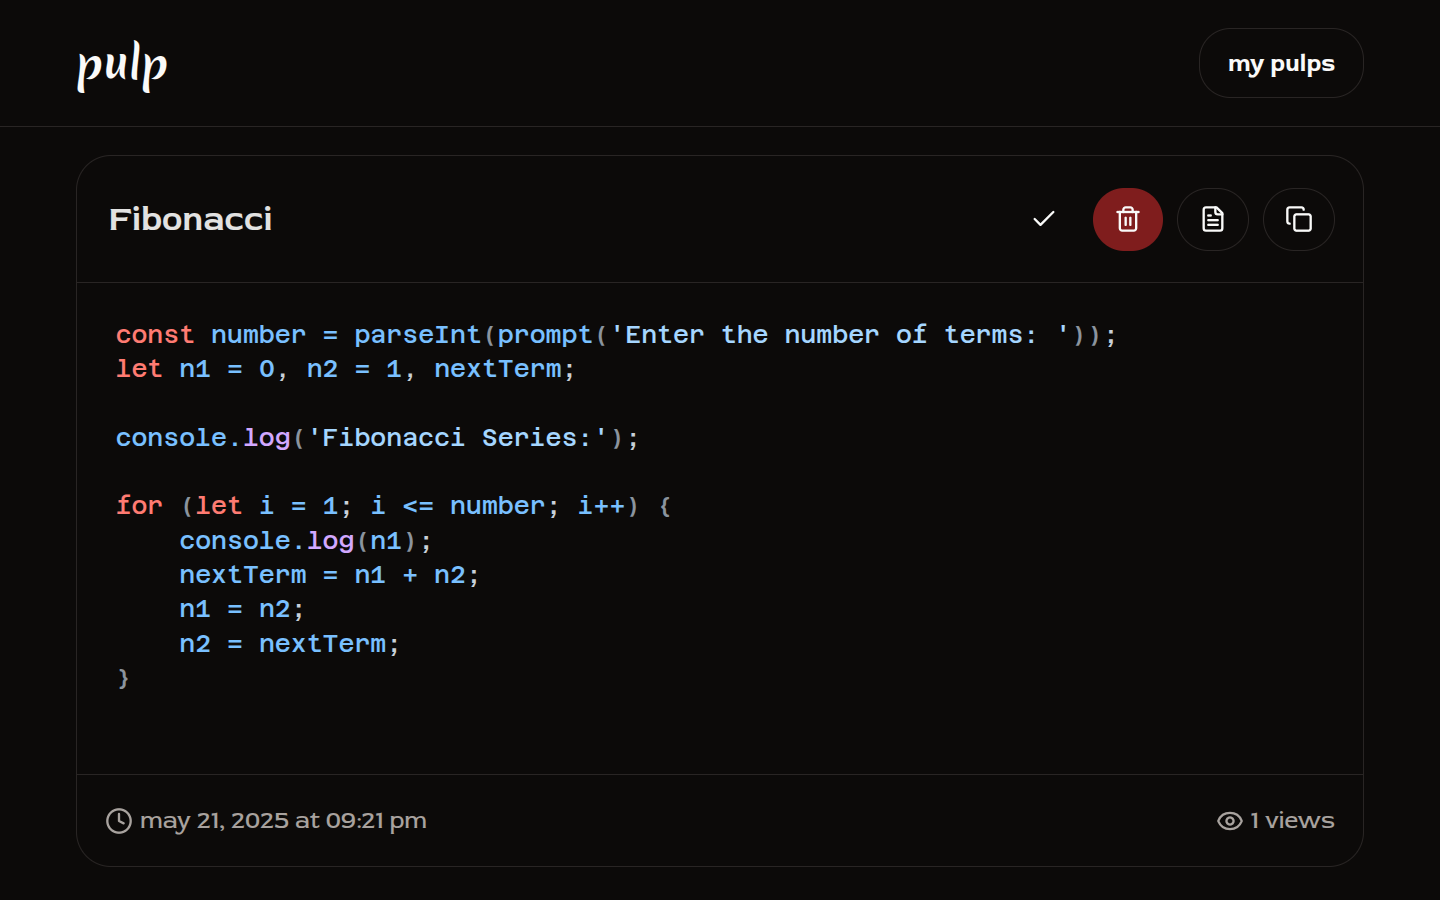Click the 'may 21, 2025 at 09:21 pm' timestamp
The height and width of the screenshot is (900, 1440).
pyautogui.click(x=283, y=821)
